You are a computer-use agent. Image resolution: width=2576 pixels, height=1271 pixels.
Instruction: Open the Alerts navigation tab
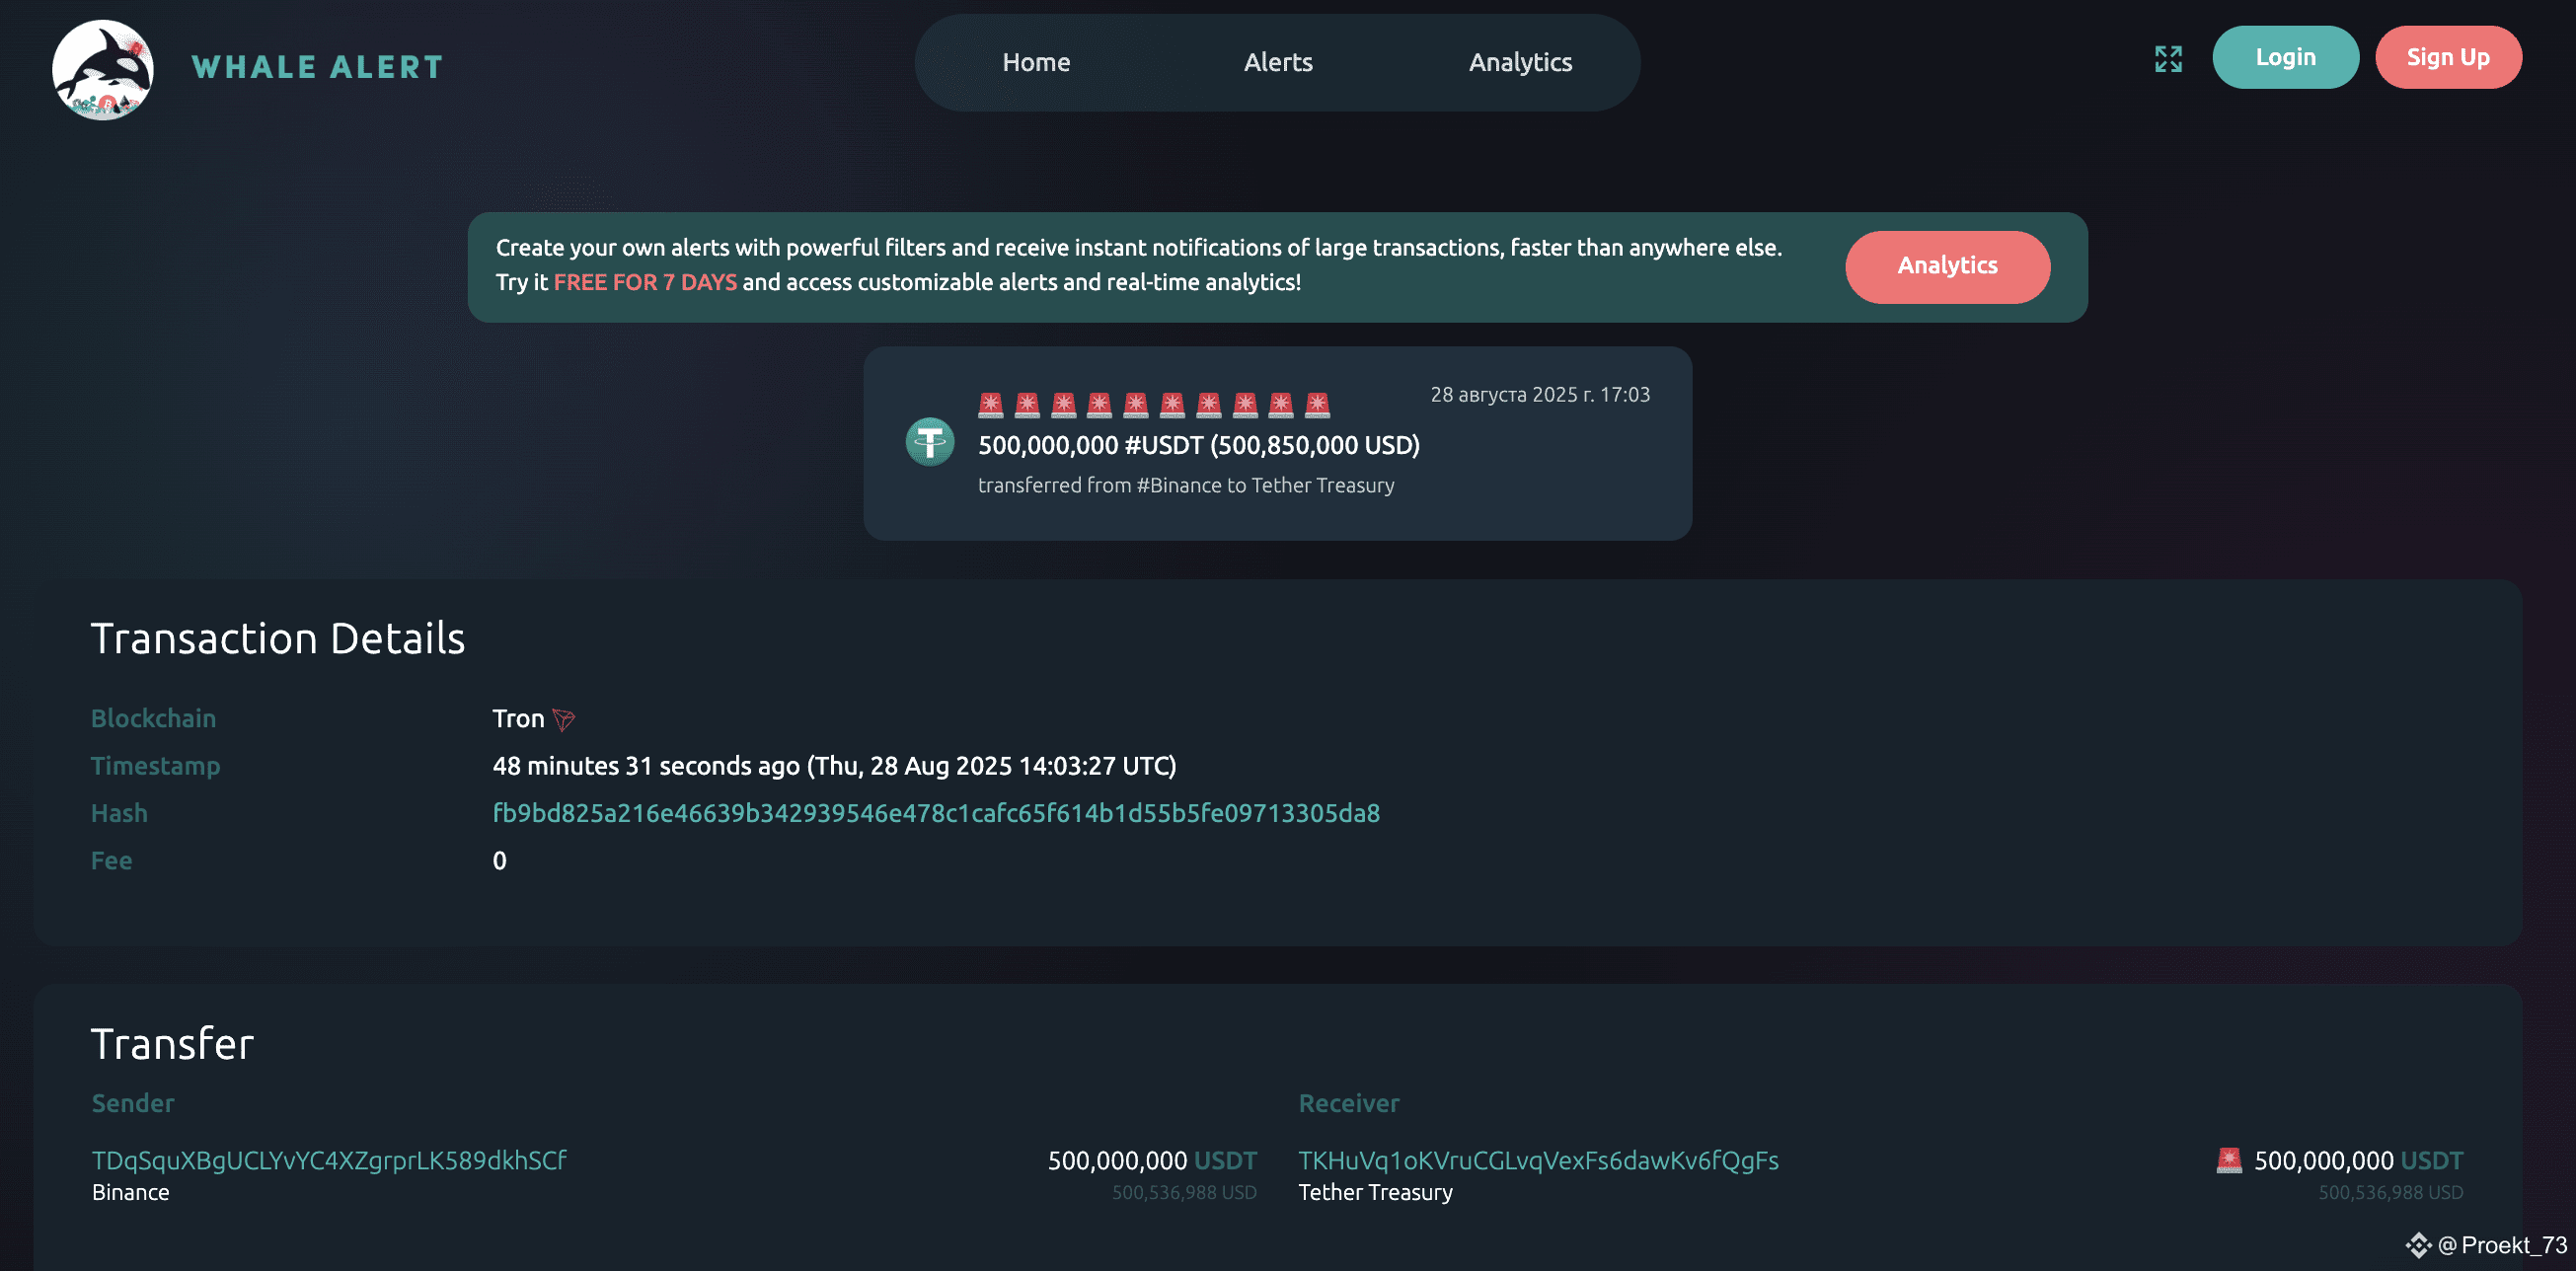(x=1278, y=62)
